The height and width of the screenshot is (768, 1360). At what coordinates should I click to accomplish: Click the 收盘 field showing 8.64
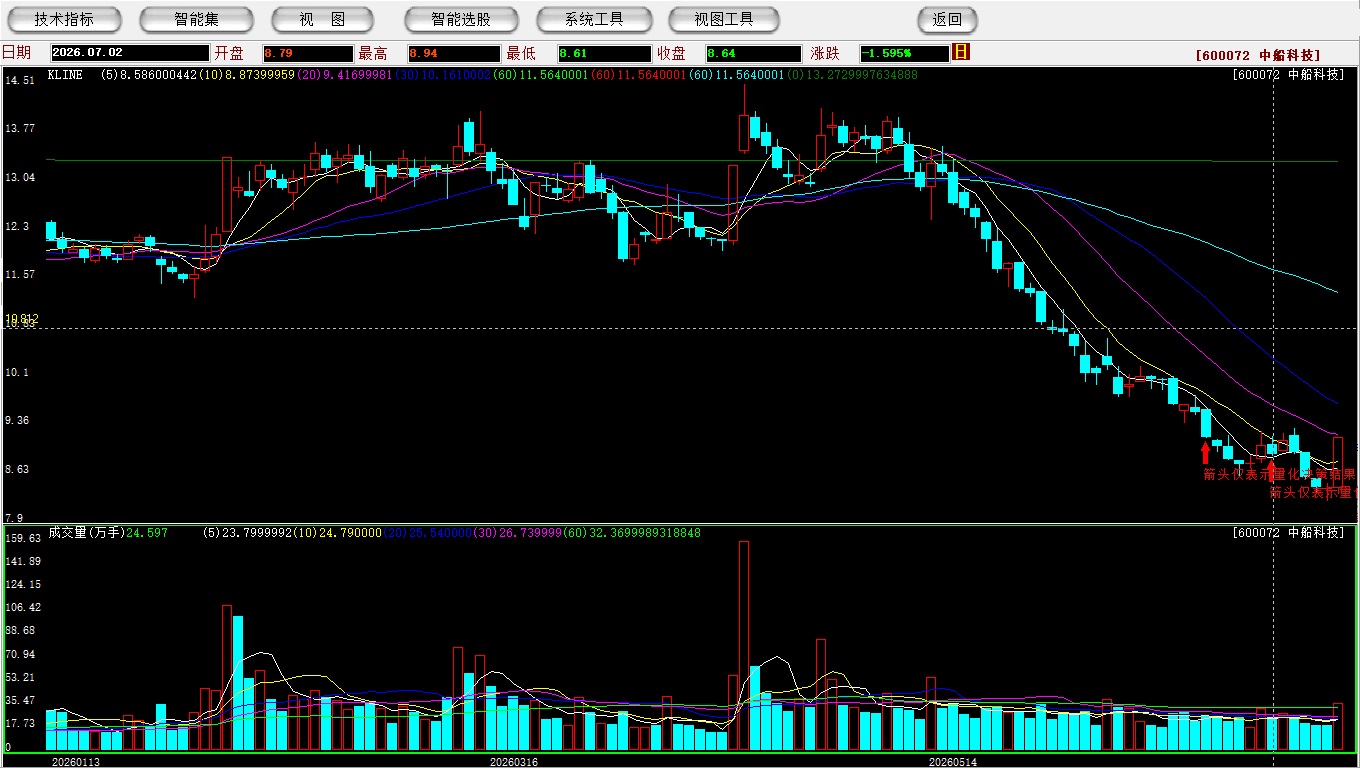(753, 53)
